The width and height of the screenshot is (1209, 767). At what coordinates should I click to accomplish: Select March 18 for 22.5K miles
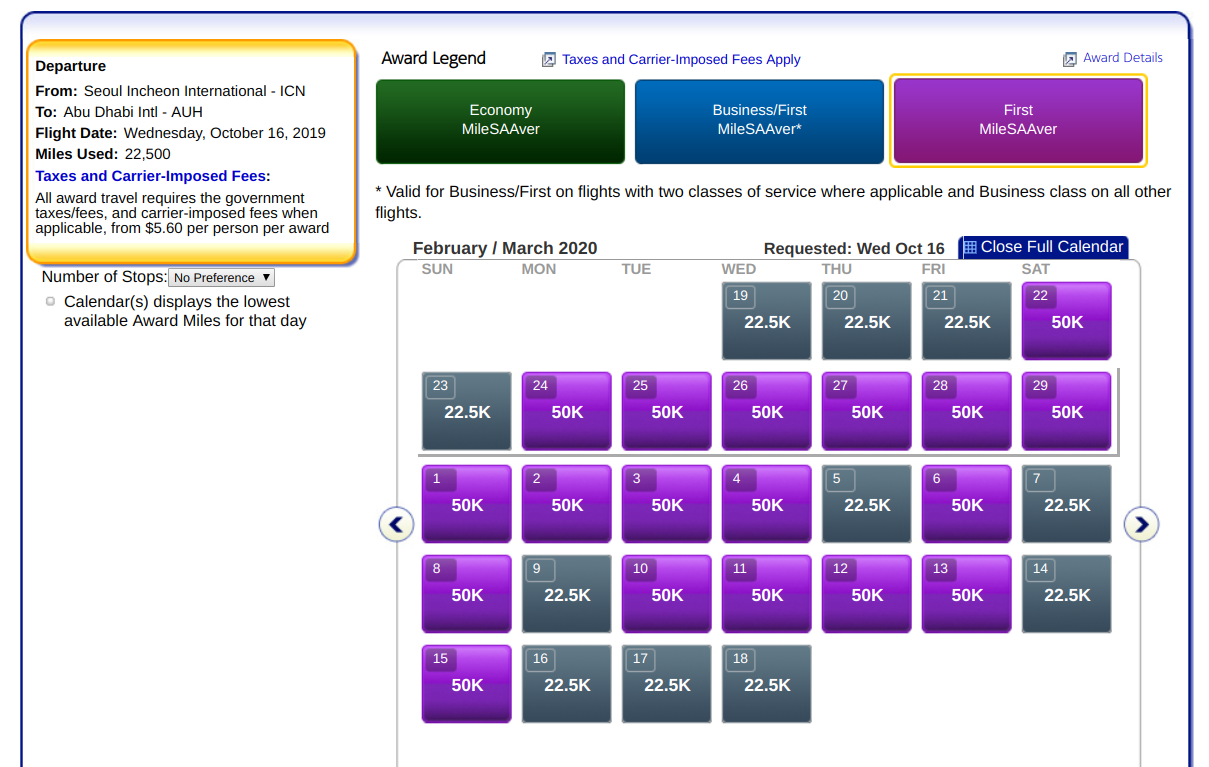click(x=766, y=685)
